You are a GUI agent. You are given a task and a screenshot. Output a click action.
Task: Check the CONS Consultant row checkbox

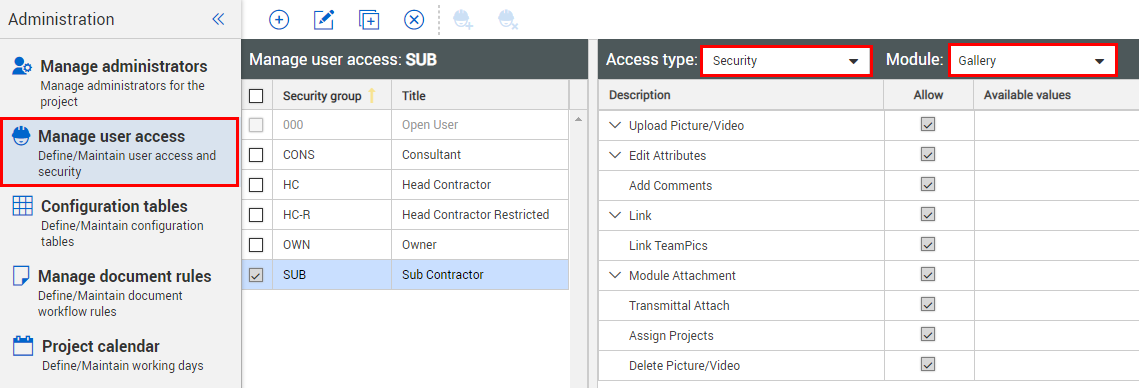click(256, 155)
